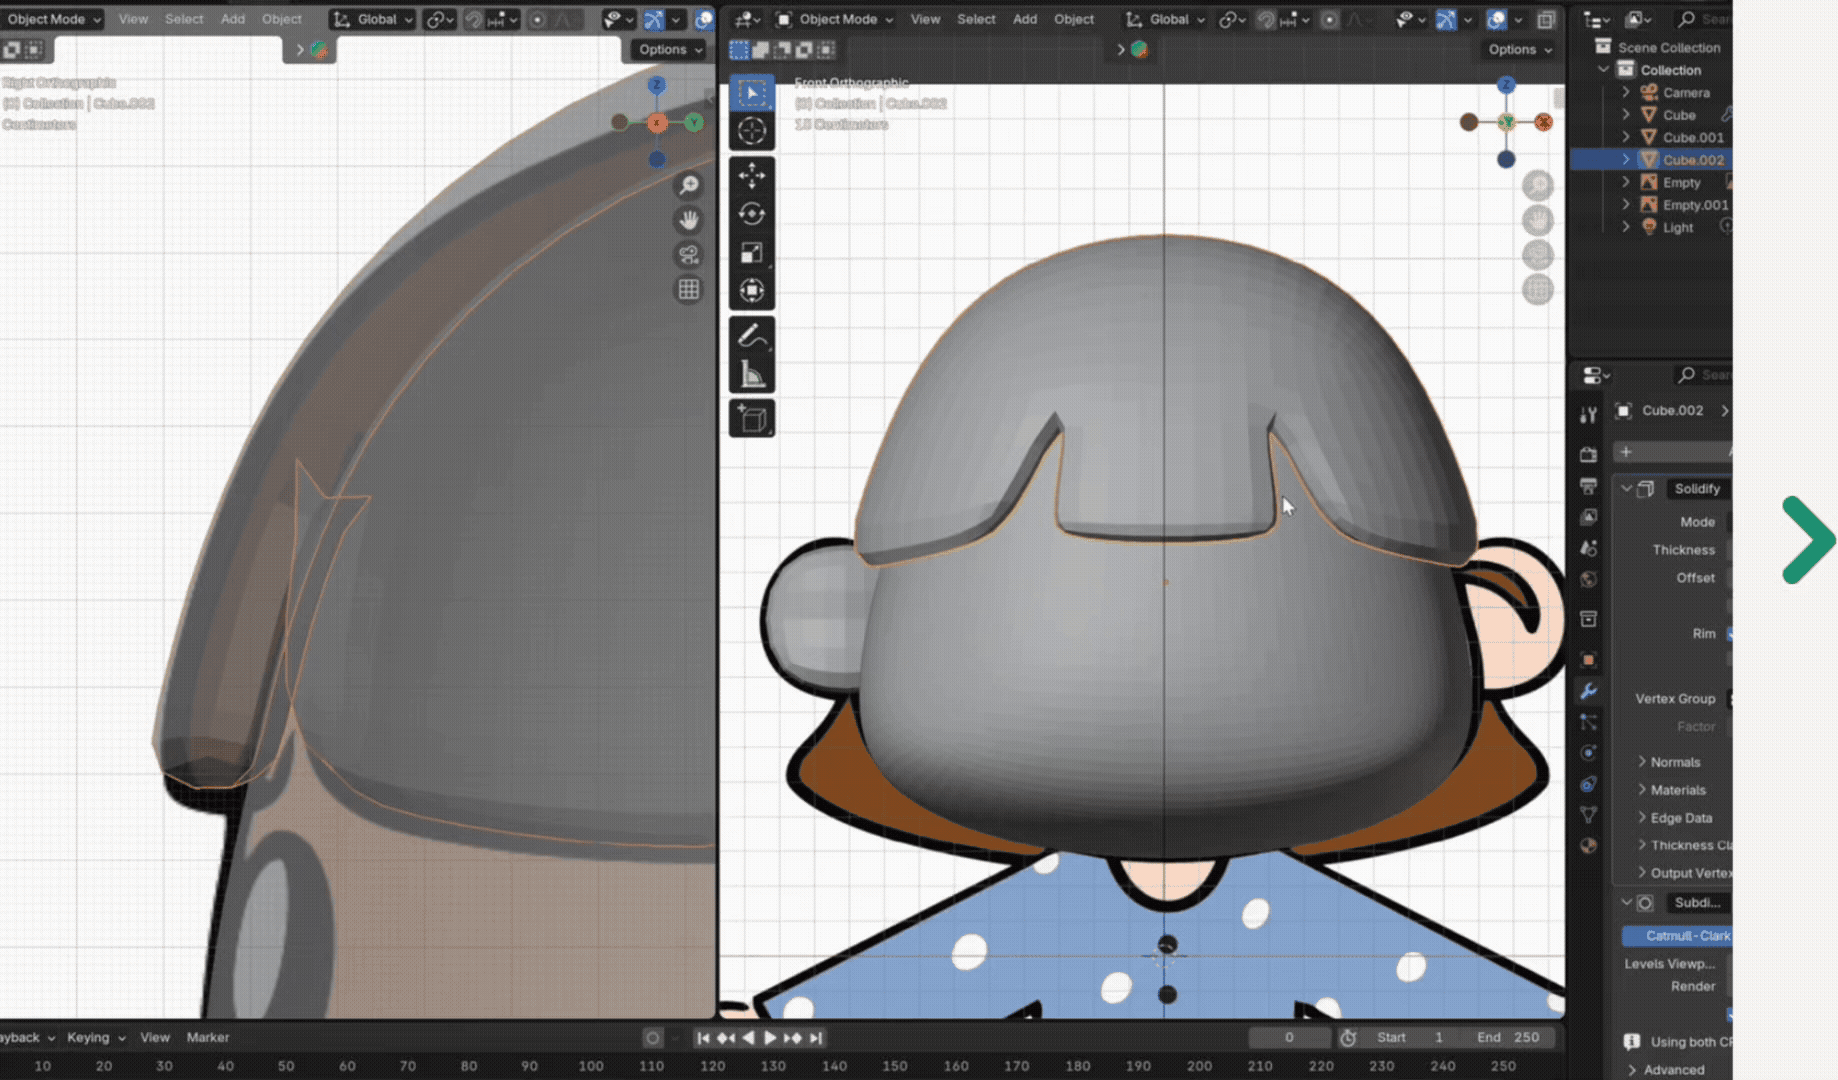
Task: Open Marker menu in timeline
Action: point(208,1038)
